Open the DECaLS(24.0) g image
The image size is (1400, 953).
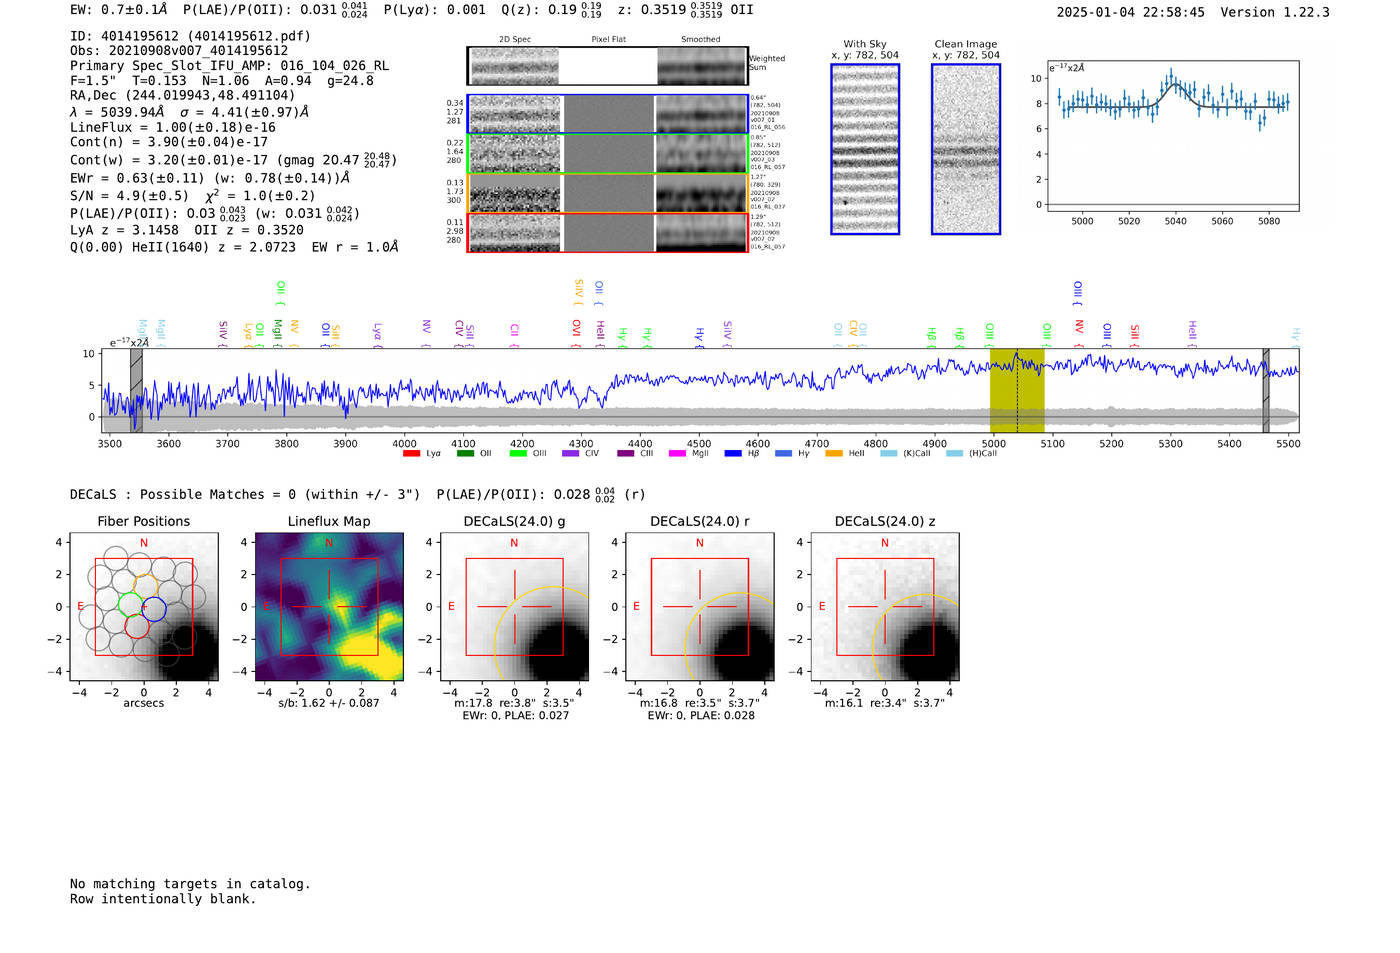[x=515, y=607]
